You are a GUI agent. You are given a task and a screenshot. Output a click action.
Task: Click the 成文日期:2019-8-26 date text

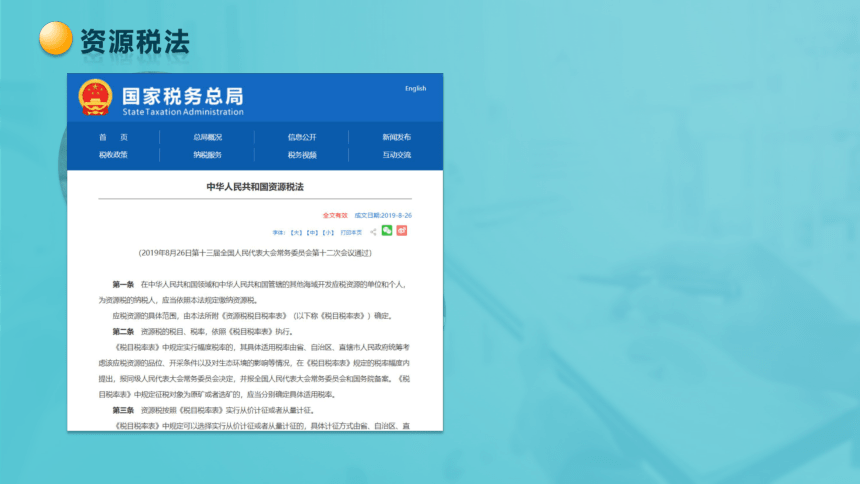click(x=383, y=216)
